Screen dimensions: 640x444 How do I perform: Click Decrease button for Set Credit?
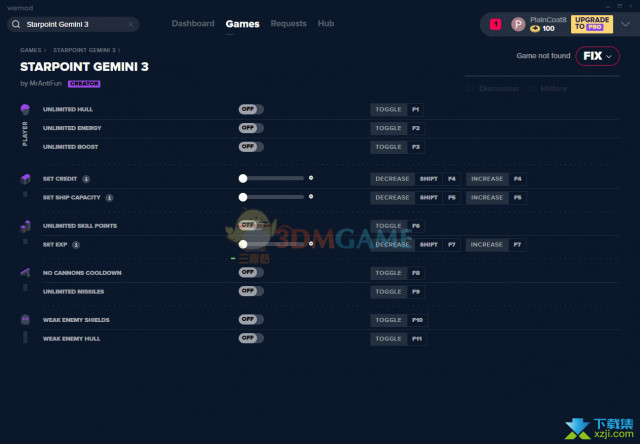coord(392,179)
